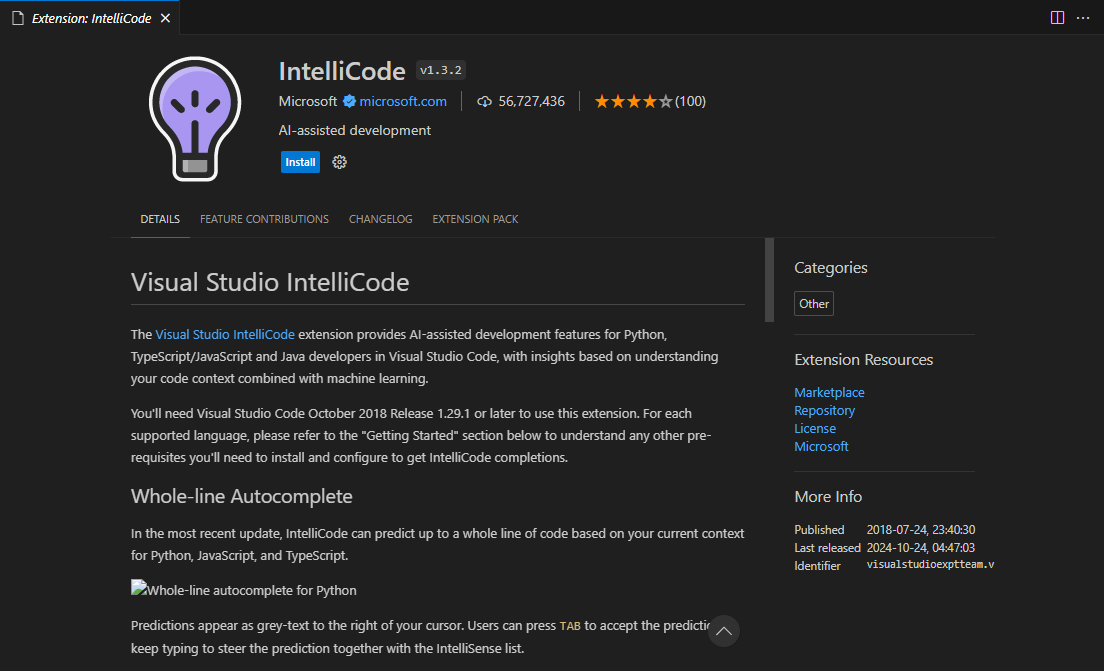
Task: Open the Changelog tab
Action: click(x=380, y=219)
